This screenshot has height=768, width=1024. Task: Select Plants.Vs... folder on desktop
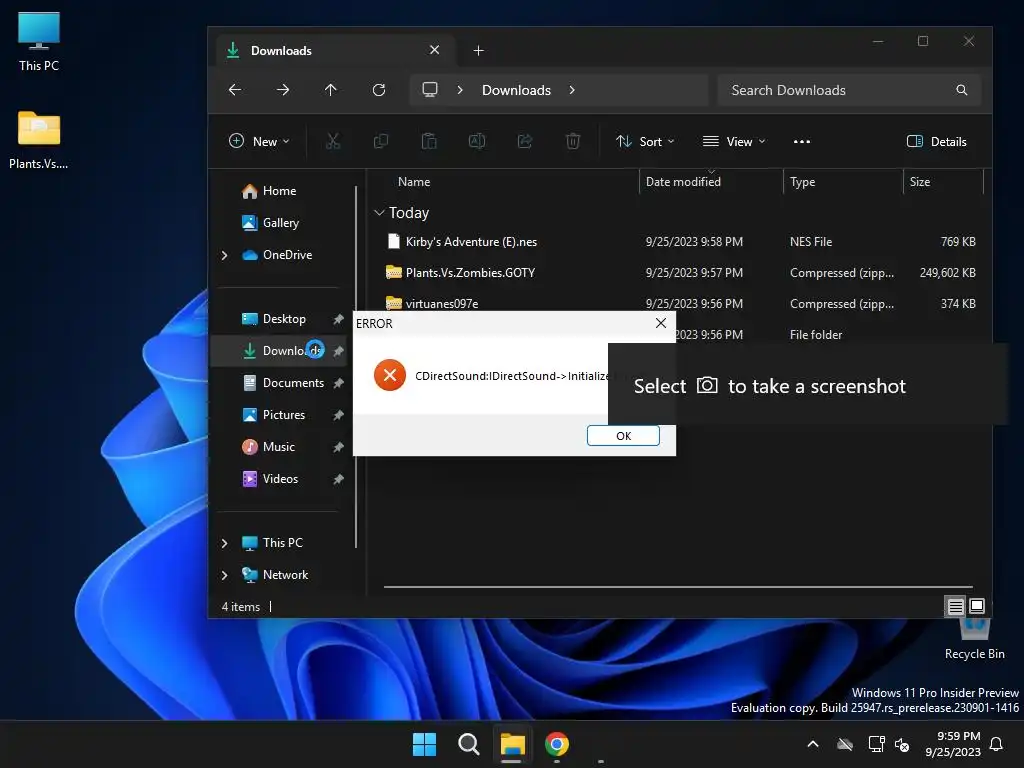[x=39, y=140]
